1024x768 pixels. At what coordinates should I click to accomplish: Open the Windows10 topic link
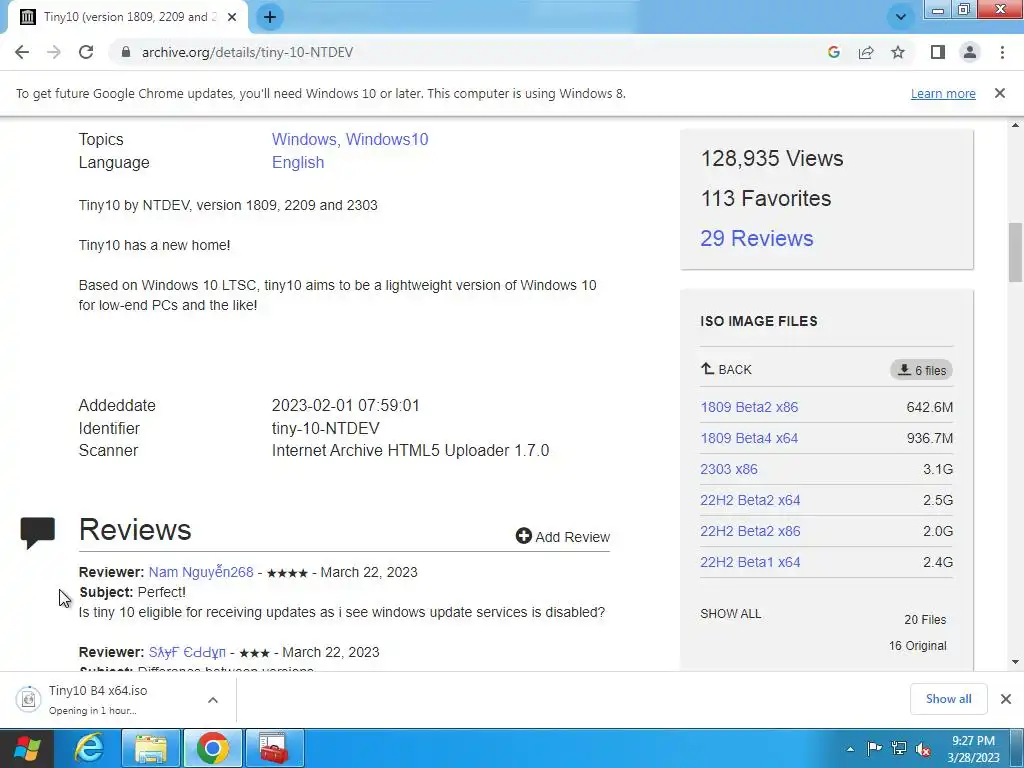point(387,139)
